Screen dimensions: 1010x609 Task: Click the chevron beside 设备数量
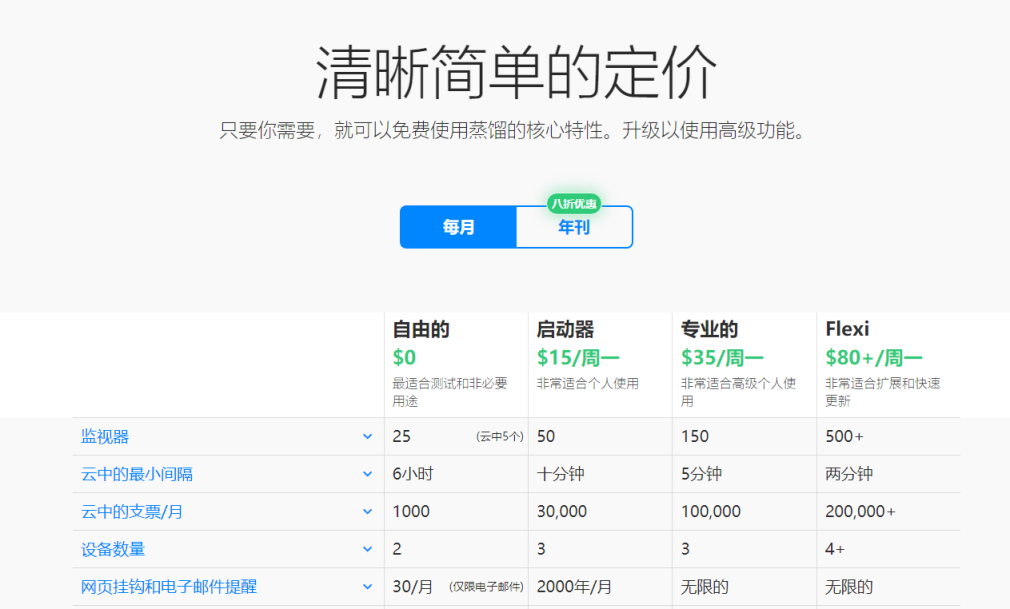click(367, 549)
